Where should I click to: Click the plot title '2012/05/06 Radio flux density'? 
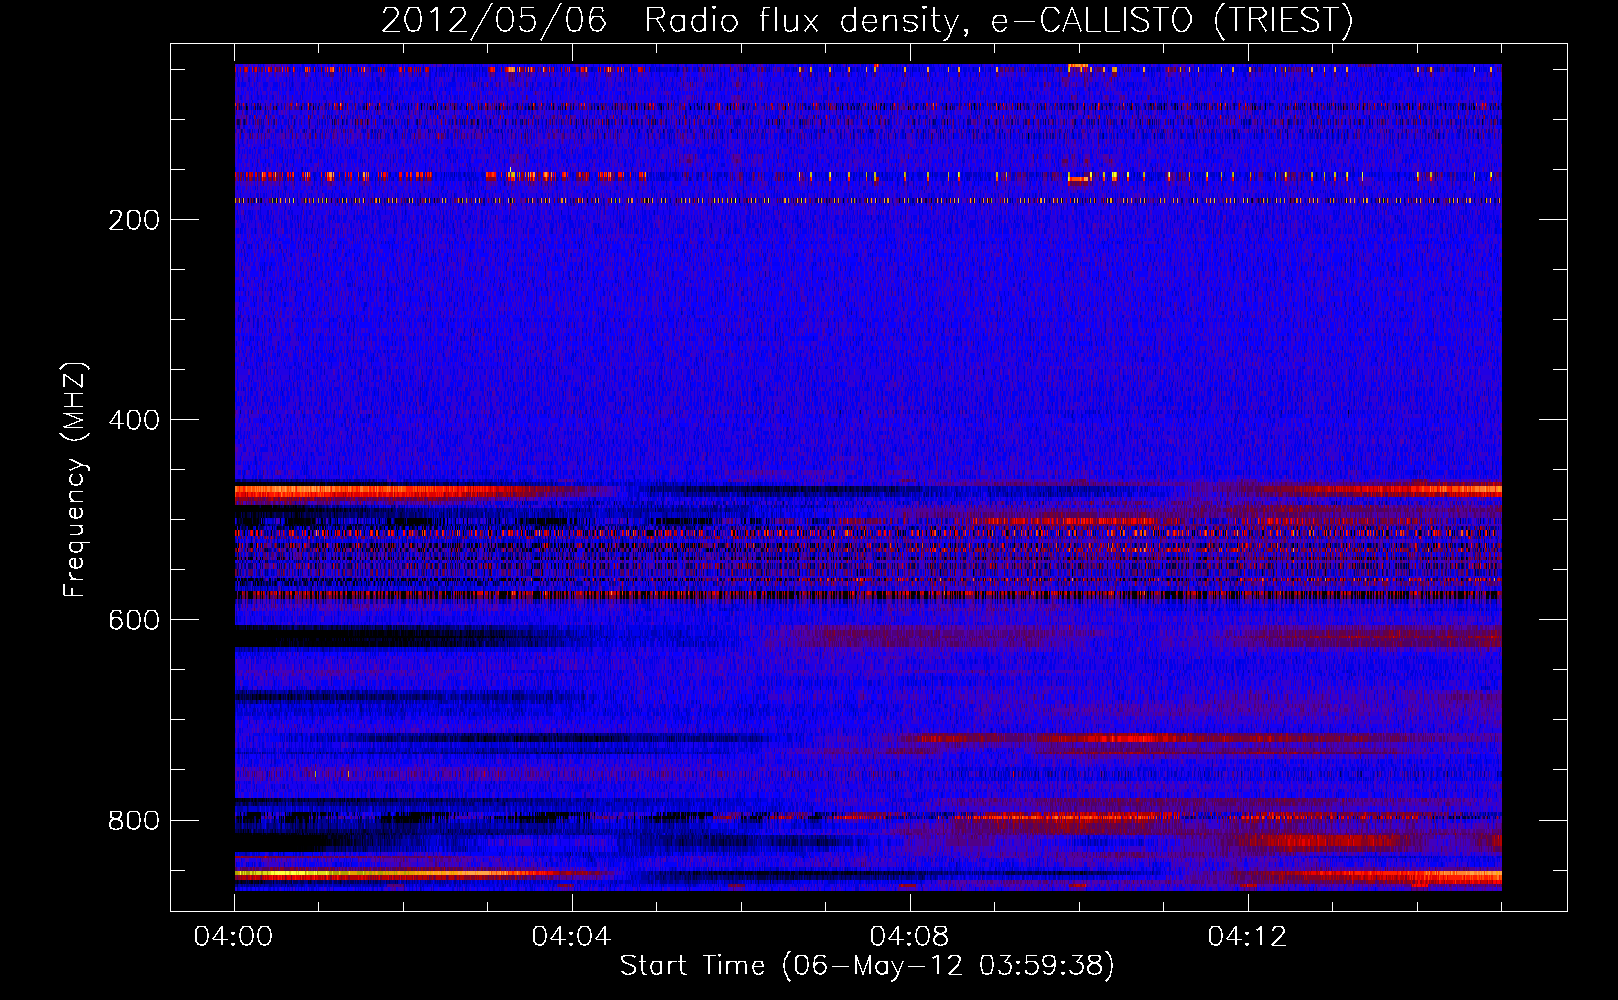tap(866, 20)
